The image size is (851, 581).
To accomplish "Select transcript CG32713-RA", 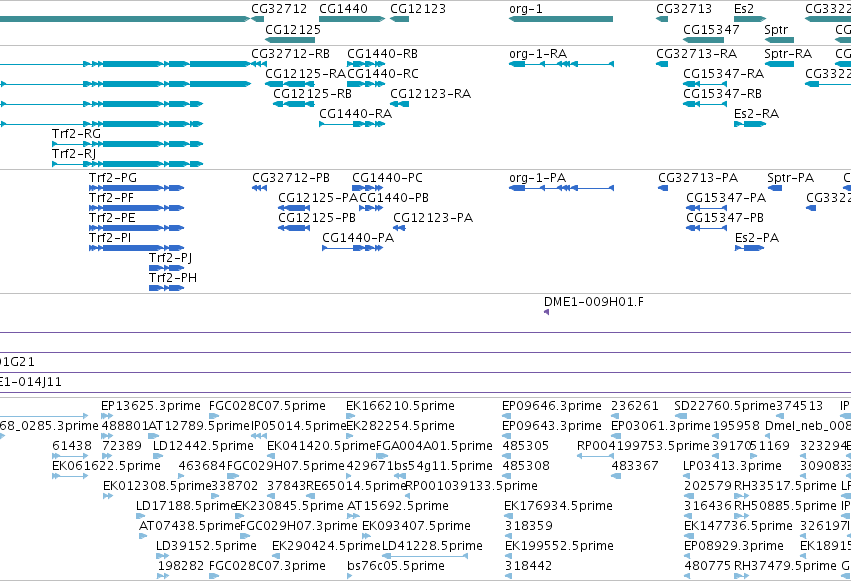I will [x=696, y=54].
